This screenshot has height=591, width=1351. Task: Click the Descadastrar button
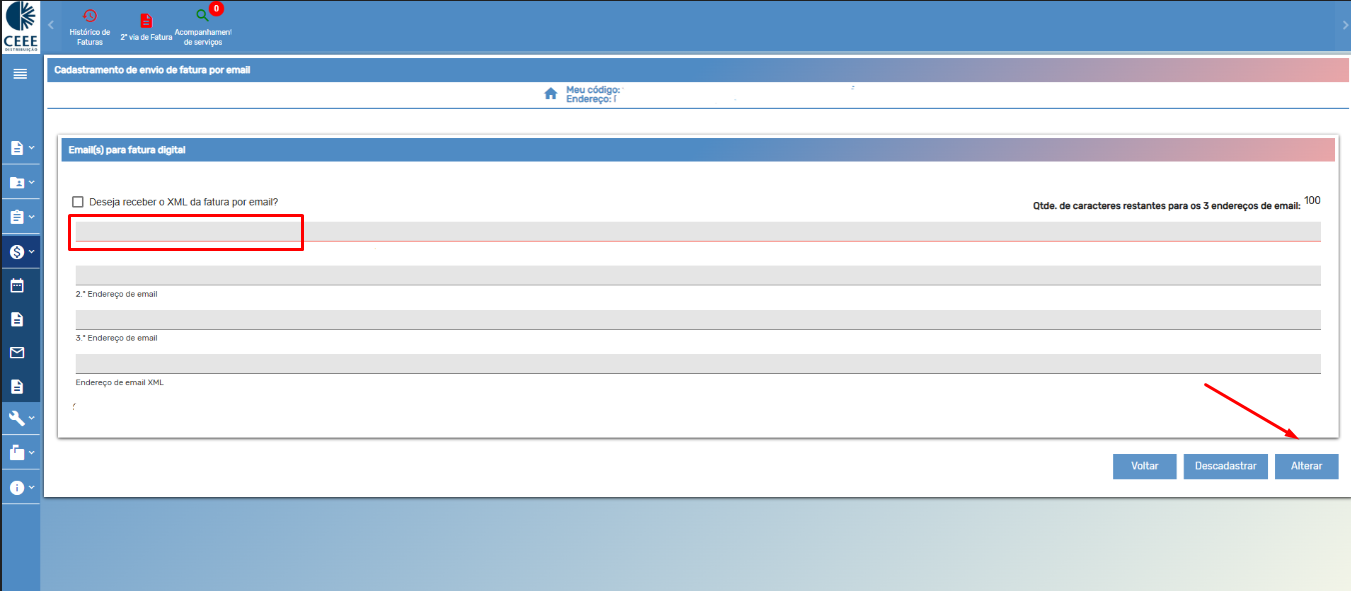(1225, 467)
